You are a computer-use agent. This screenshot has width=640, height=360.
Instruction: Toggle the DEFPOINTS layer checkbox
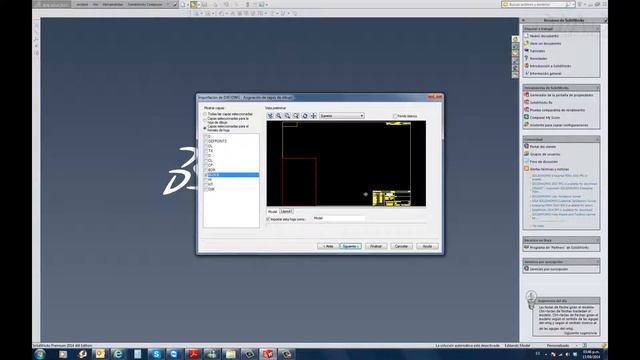(206, 141)
